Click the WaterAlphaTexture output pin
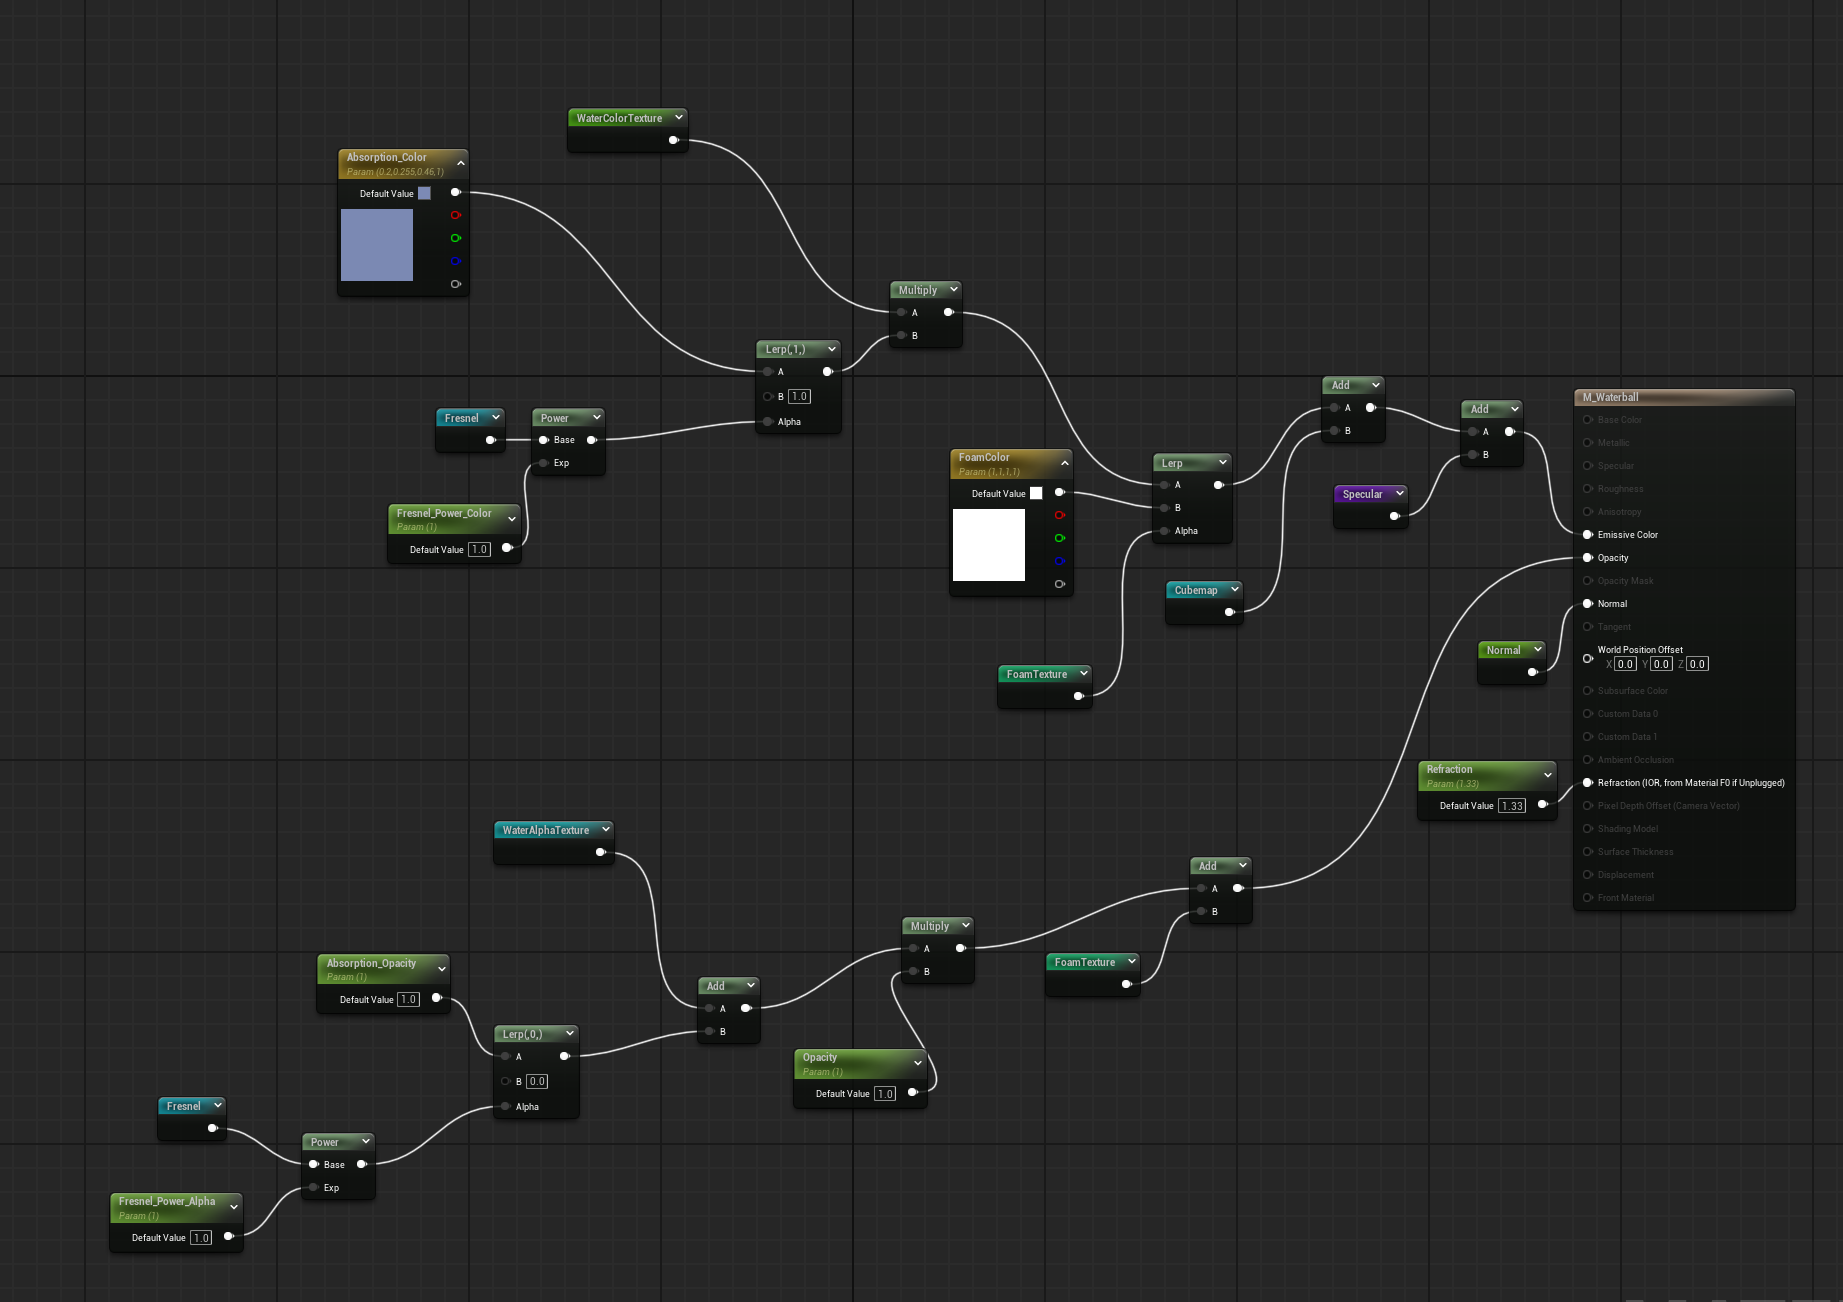Viewport: 1843px width, 1302px height. 601,852
